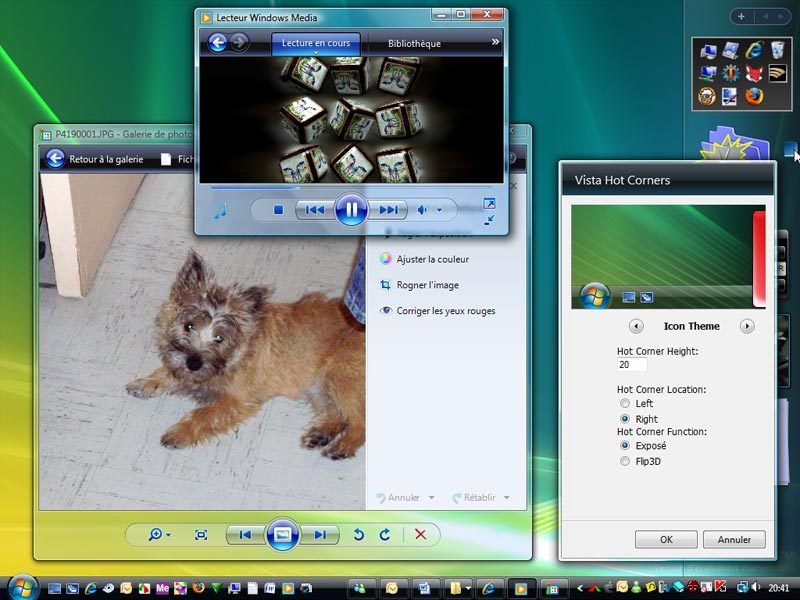Choose Exposé as hot corner function
800x600 pixels.
tap(626, 446)
